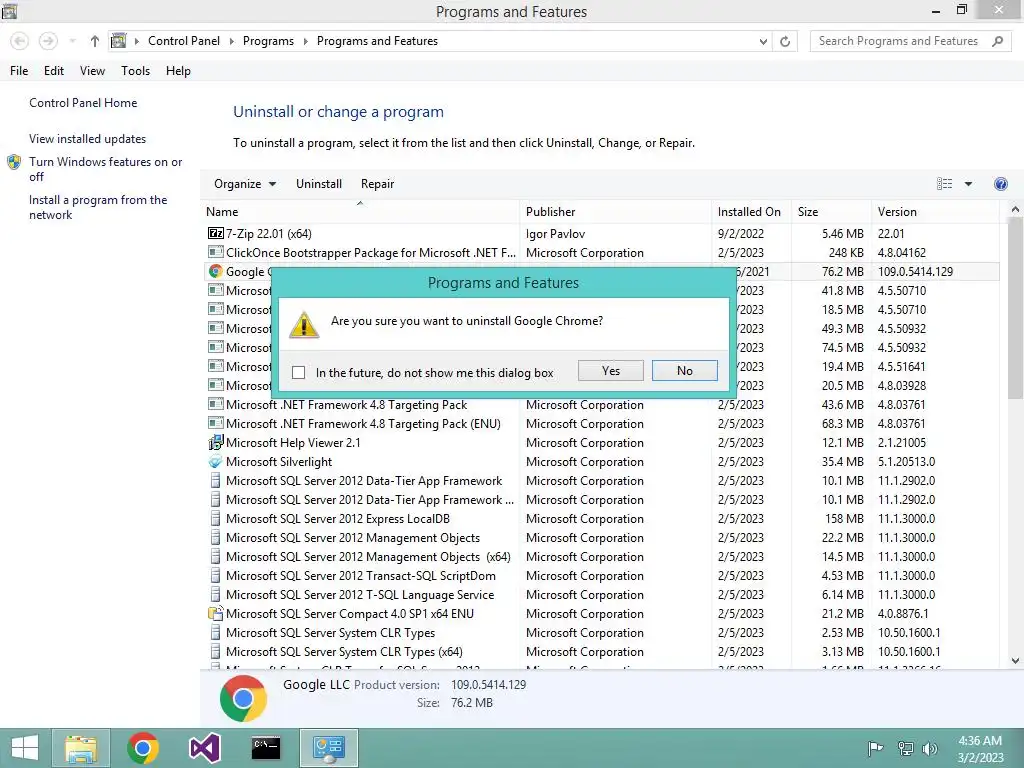The image size is (1024, 768).
Task: Click the warning icon in the uninstall dialog
Action: 304,325
